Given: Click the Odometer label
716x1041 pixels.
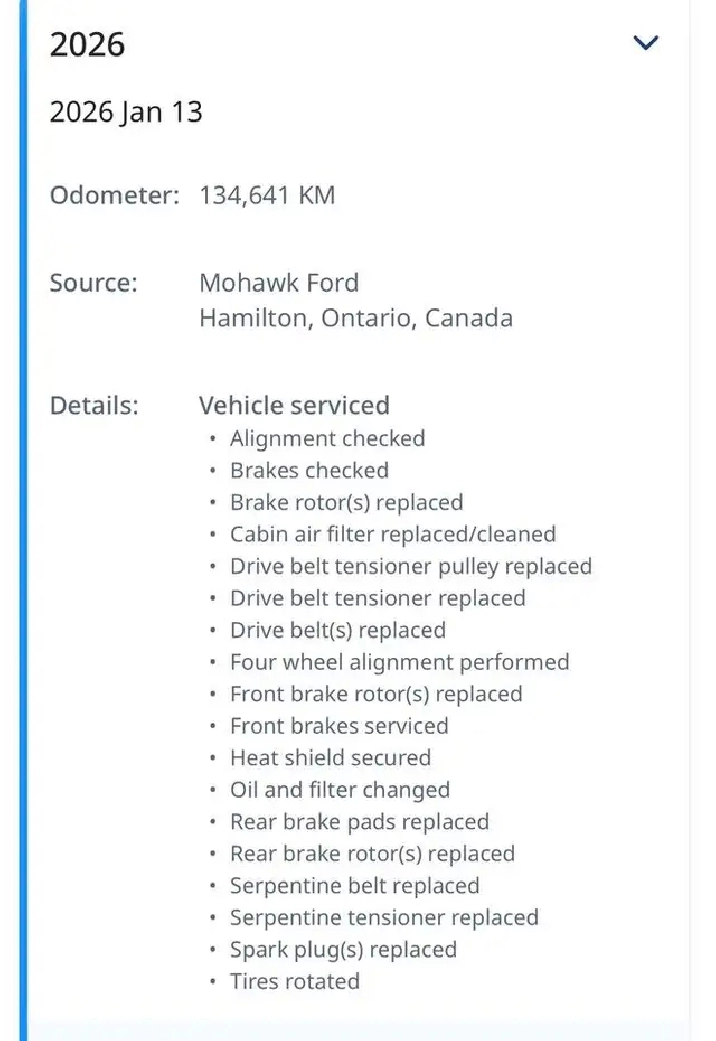Looking at the screenshot, I should click(114, 195).
